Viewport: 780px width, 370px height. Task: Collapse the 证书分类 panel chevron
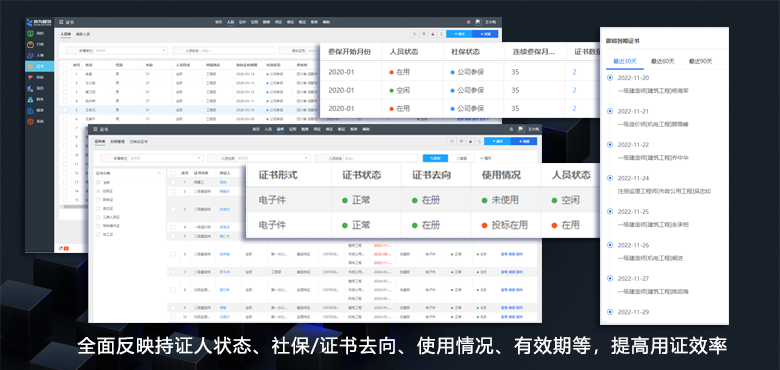[x=159, y=173]
